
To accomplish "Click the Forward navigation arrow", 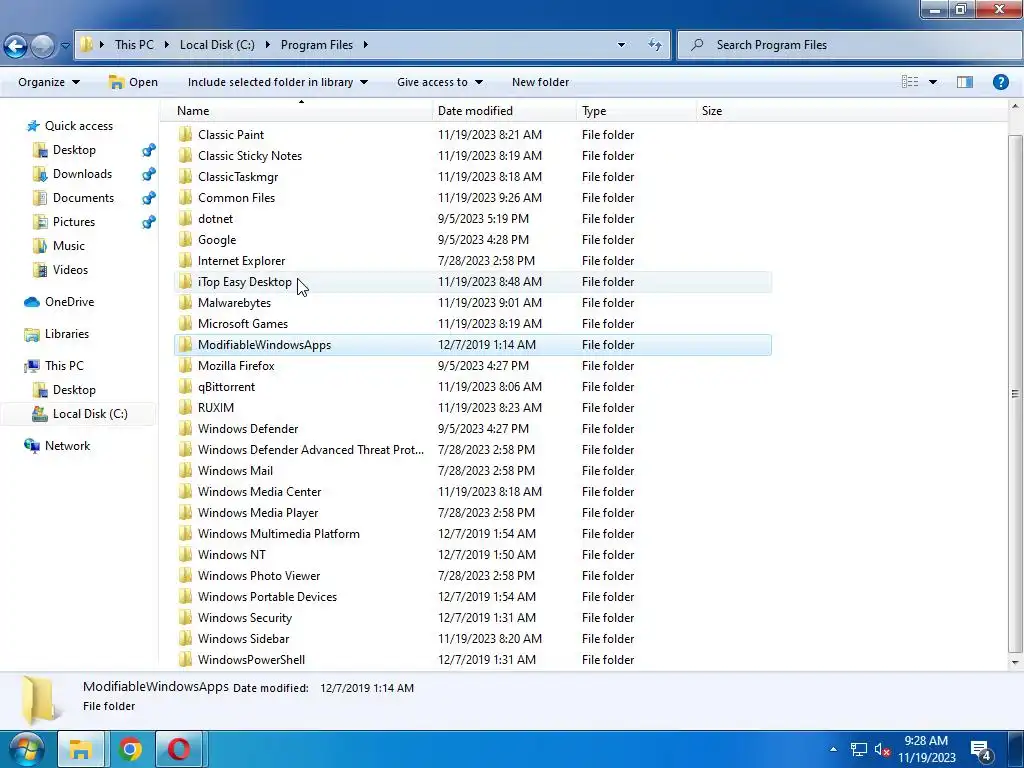I will 42,46.
